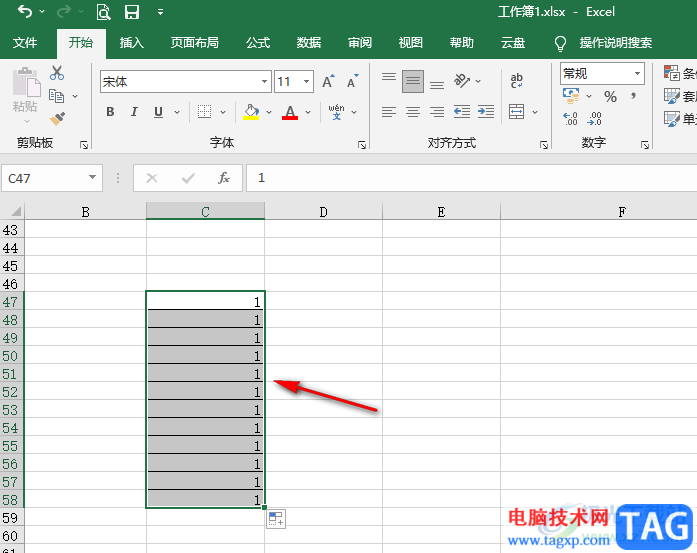
Task: Click the center horizontally icon
Action: (413, 112)
